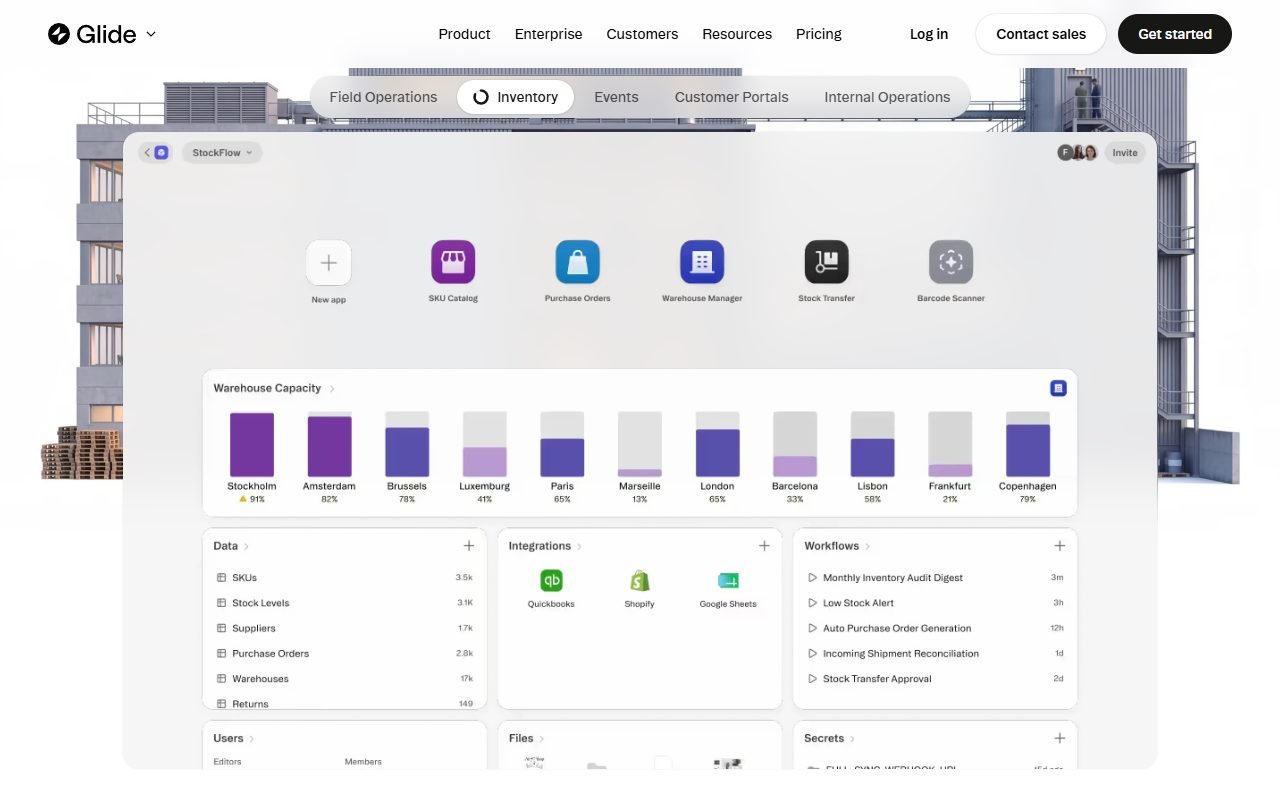Click the Copenhagen capacity bar
This screenshot has height=800, width=1280.
1028,444
